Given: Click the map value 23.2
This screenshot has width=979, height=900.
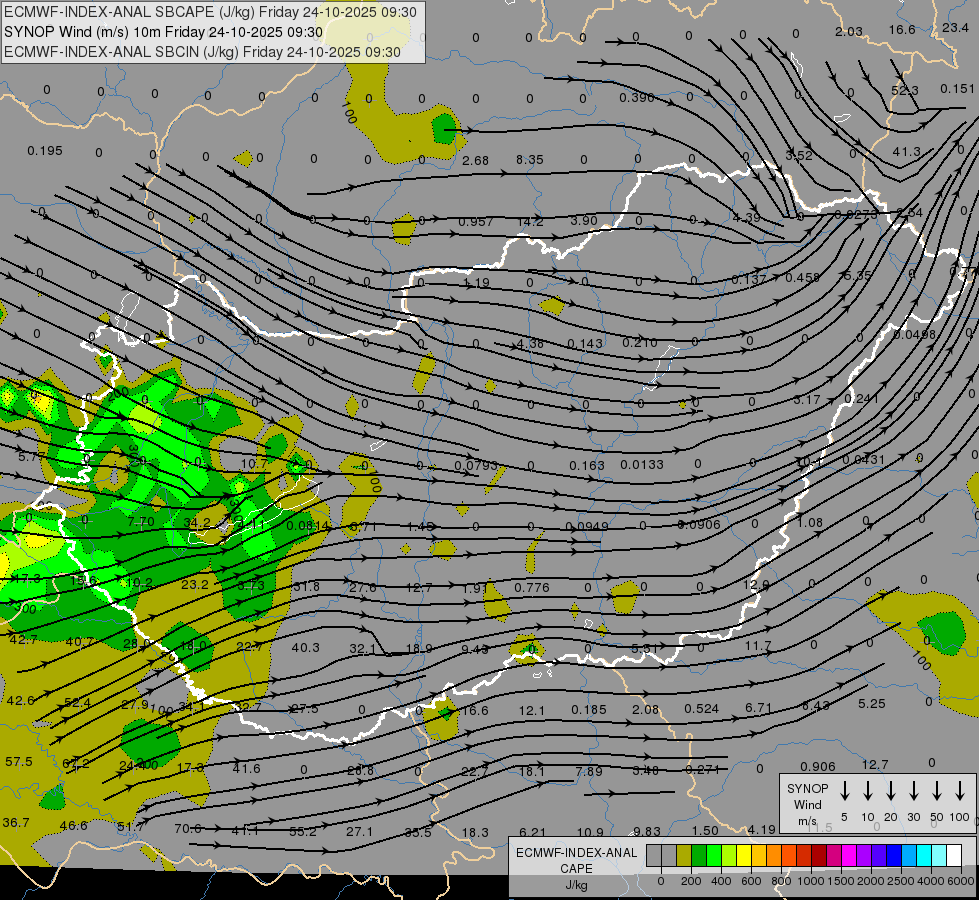Looking at the screenshot, I should click(x=195, y=585).
